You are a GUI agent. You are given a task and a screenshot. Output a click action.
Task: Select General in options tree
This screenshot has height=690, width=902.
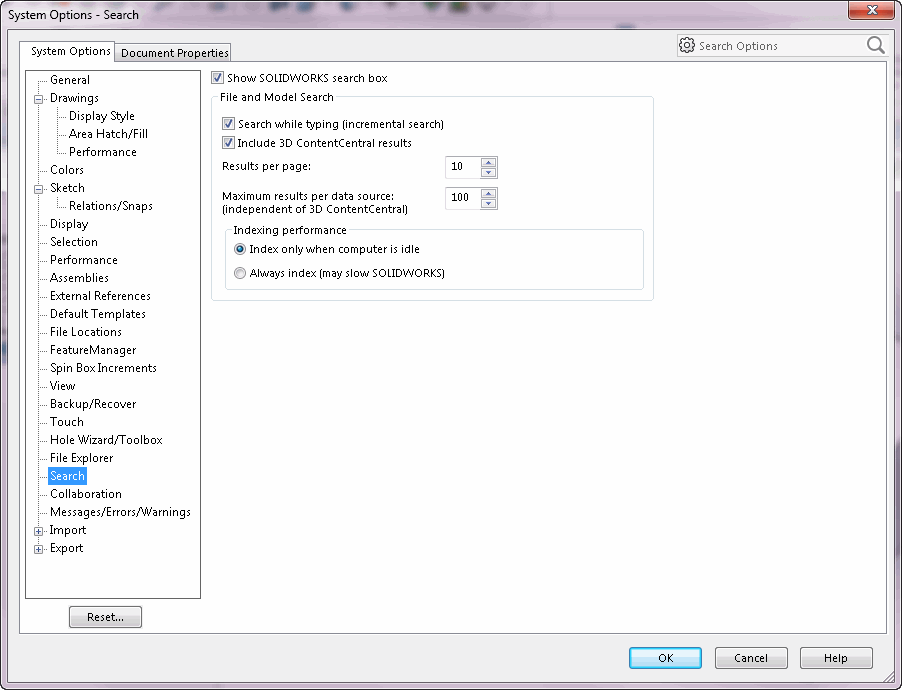tap(70, 80)
